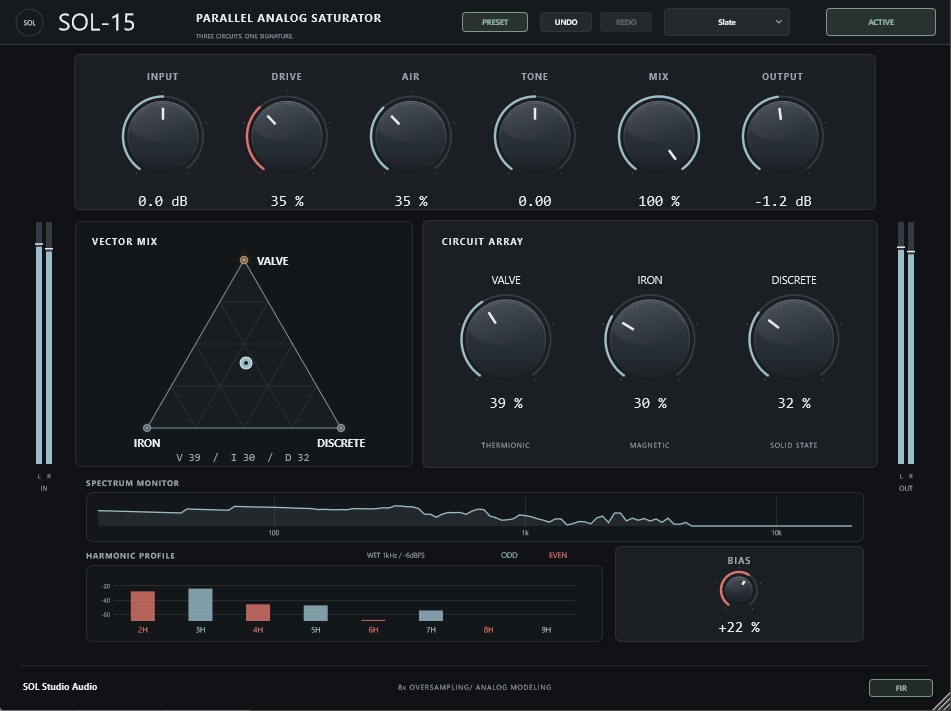Select the IRON vertex of the vector triangle

point(147,428)
